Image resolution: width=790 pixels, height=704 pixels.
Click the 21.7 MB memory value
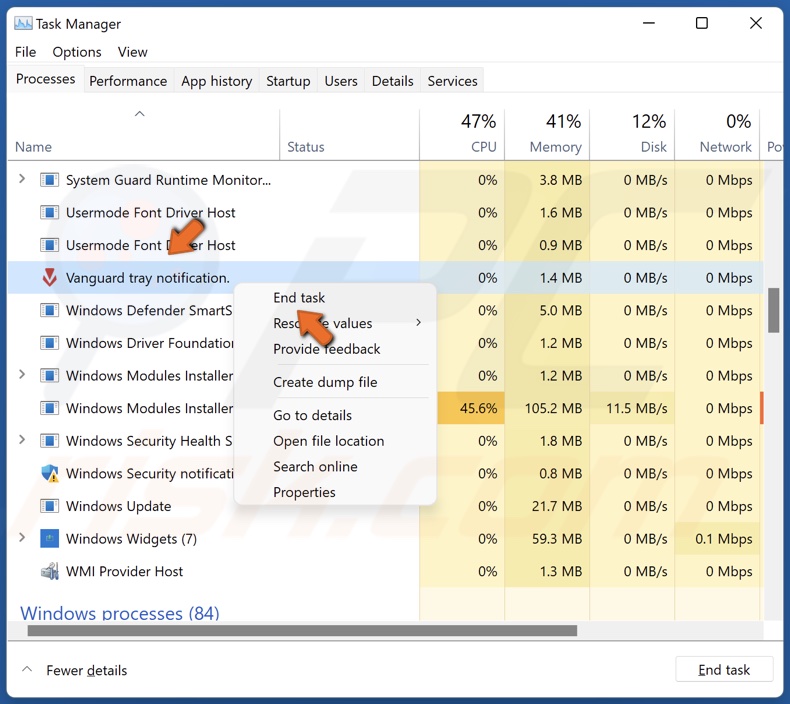[x=557, y=506]
